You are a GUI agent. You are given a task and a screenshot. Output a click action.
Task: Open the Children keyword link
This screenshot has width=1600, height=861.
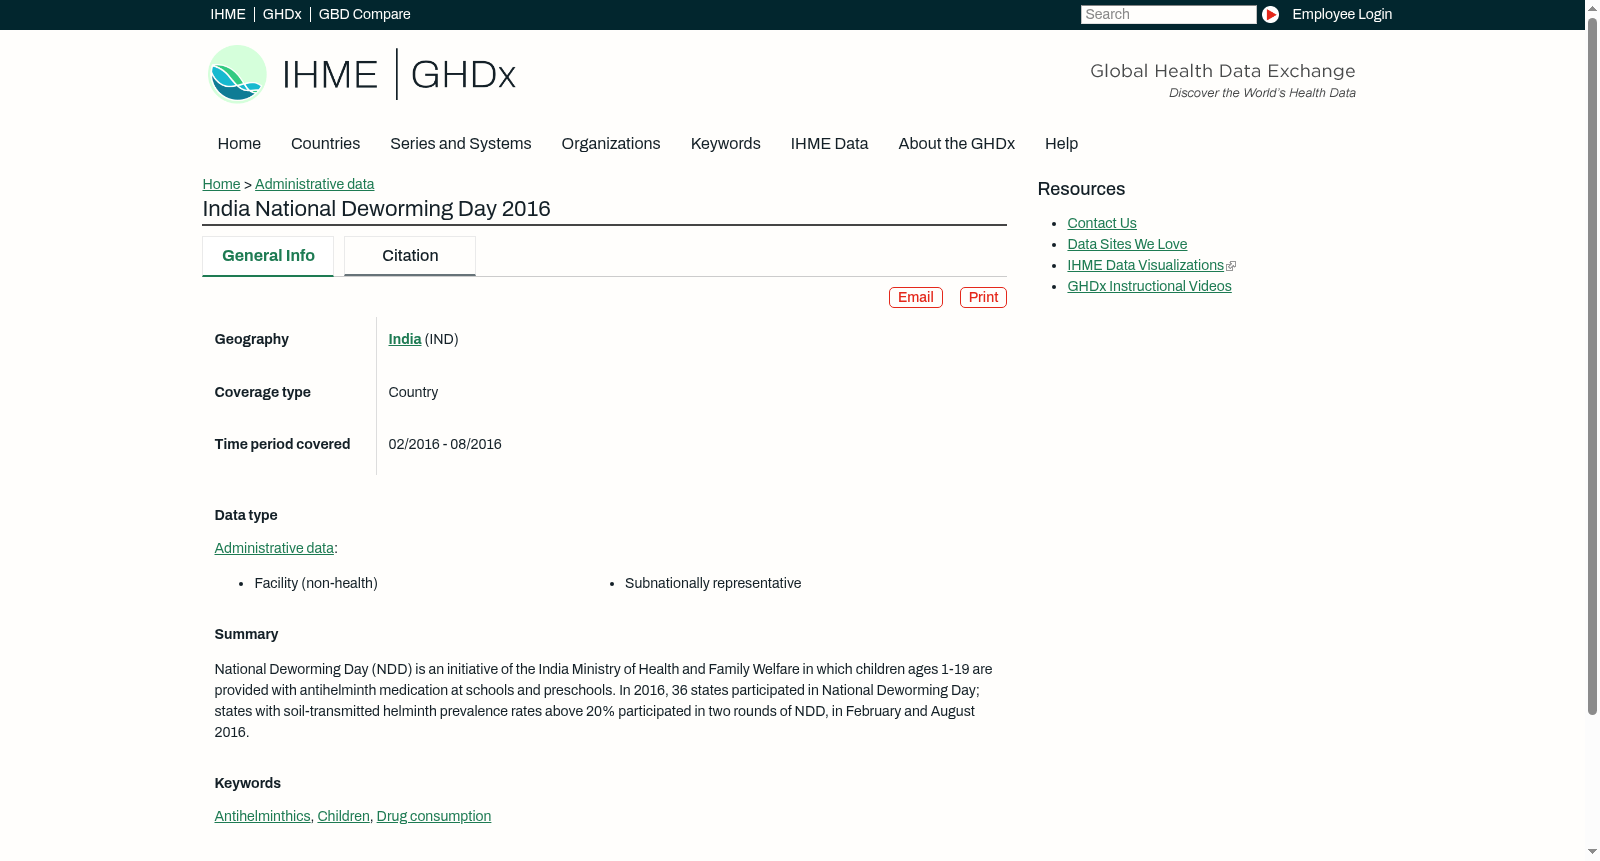[x=343, y=817]
